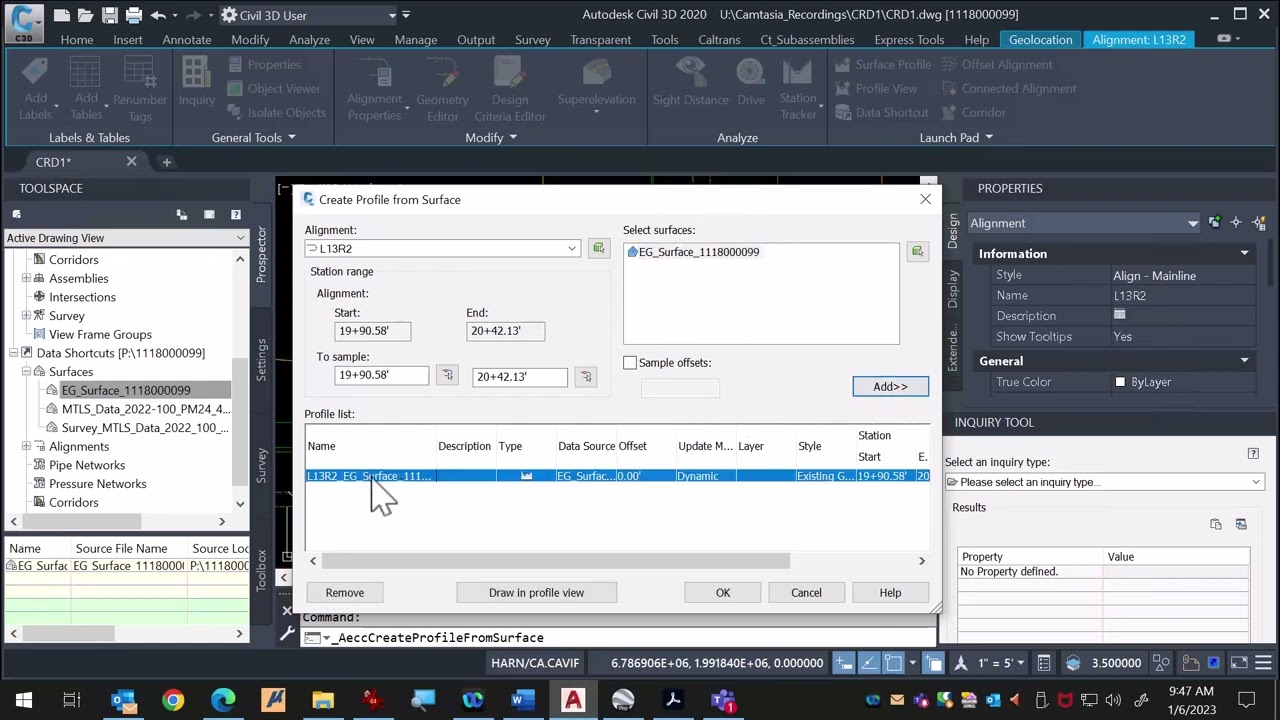The width and height of the screenshot is (1280, 720).
Task: Open Microsoft Teams from the taskbar
Action: coord(723,700)
